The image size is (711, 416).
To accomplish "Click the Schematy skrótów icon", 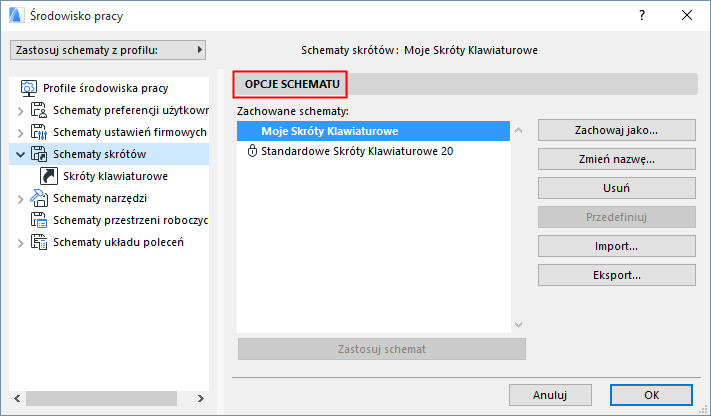I will [40, 154].
